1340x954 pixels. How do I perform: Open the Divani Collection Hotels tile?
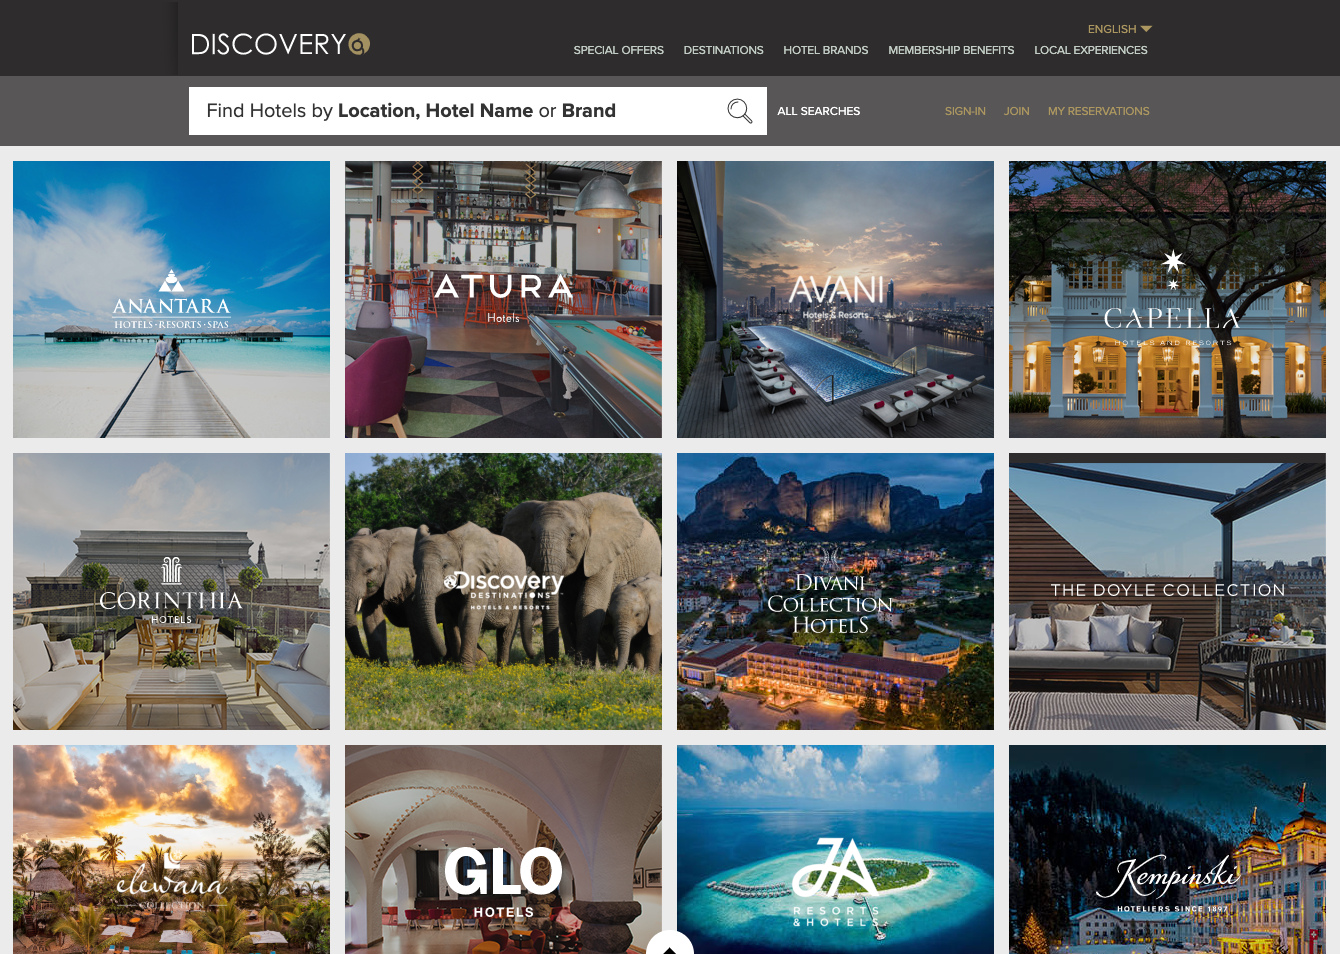pyautogui.click(x=835, y=591)
